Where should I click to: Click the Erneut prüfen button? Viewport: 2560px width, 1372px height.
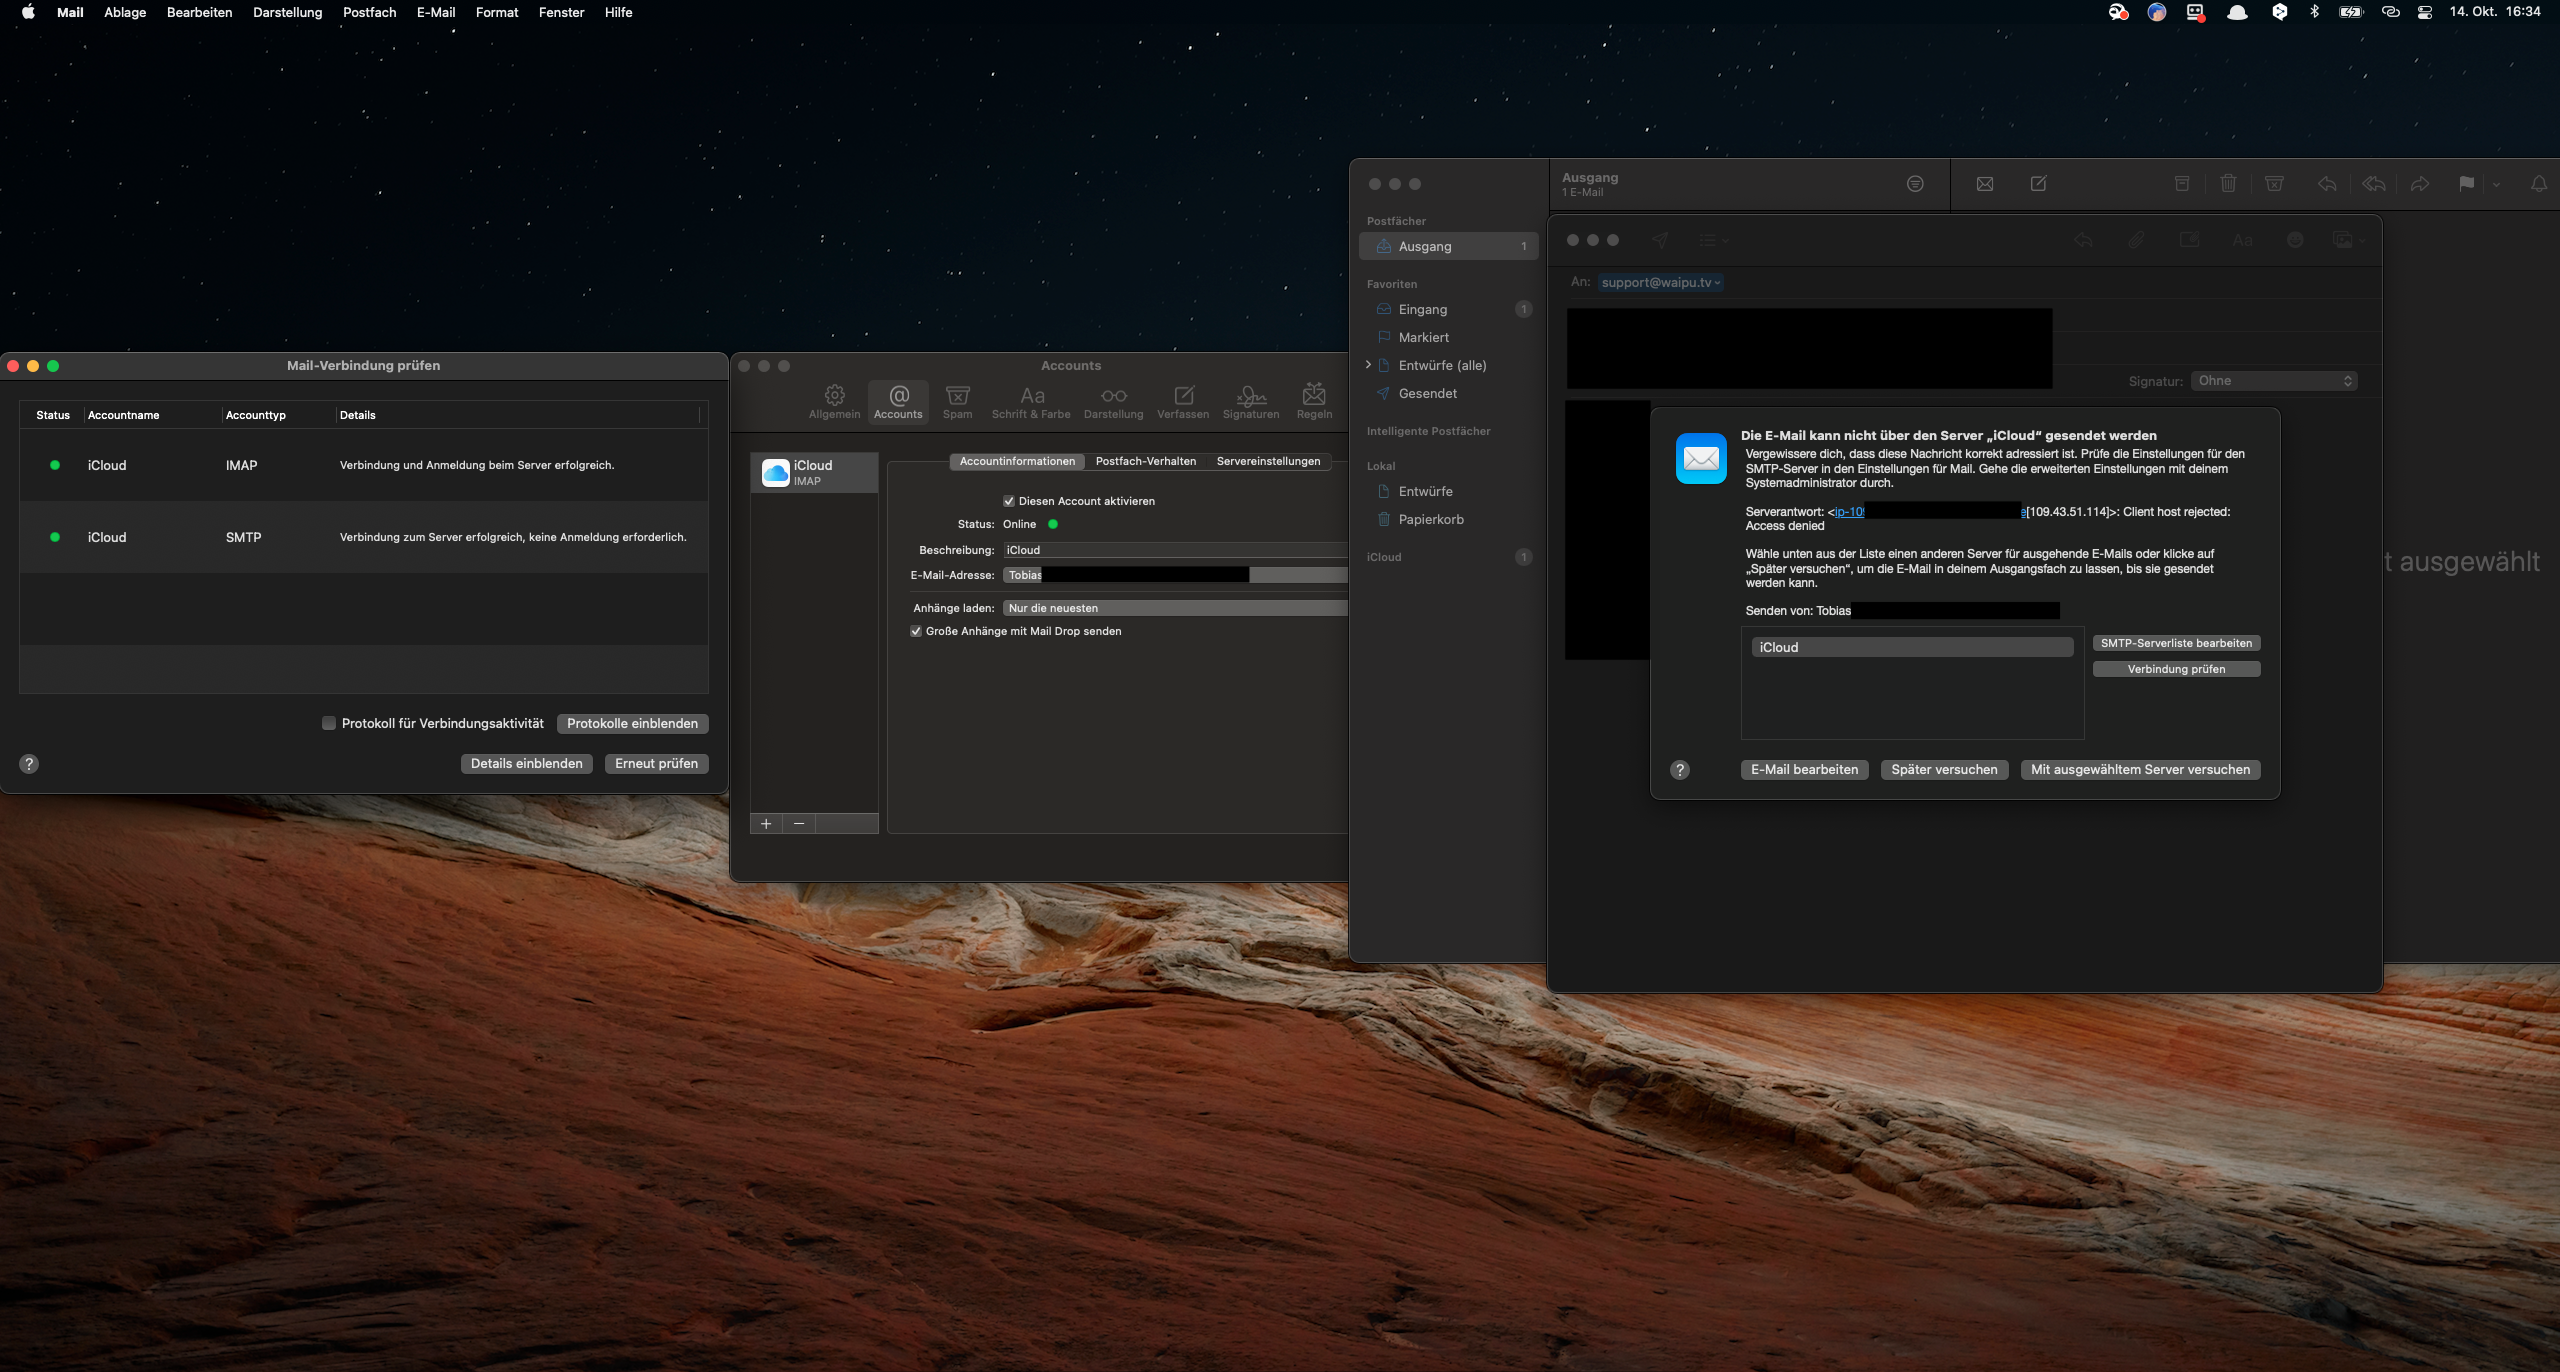pos(656,763)
